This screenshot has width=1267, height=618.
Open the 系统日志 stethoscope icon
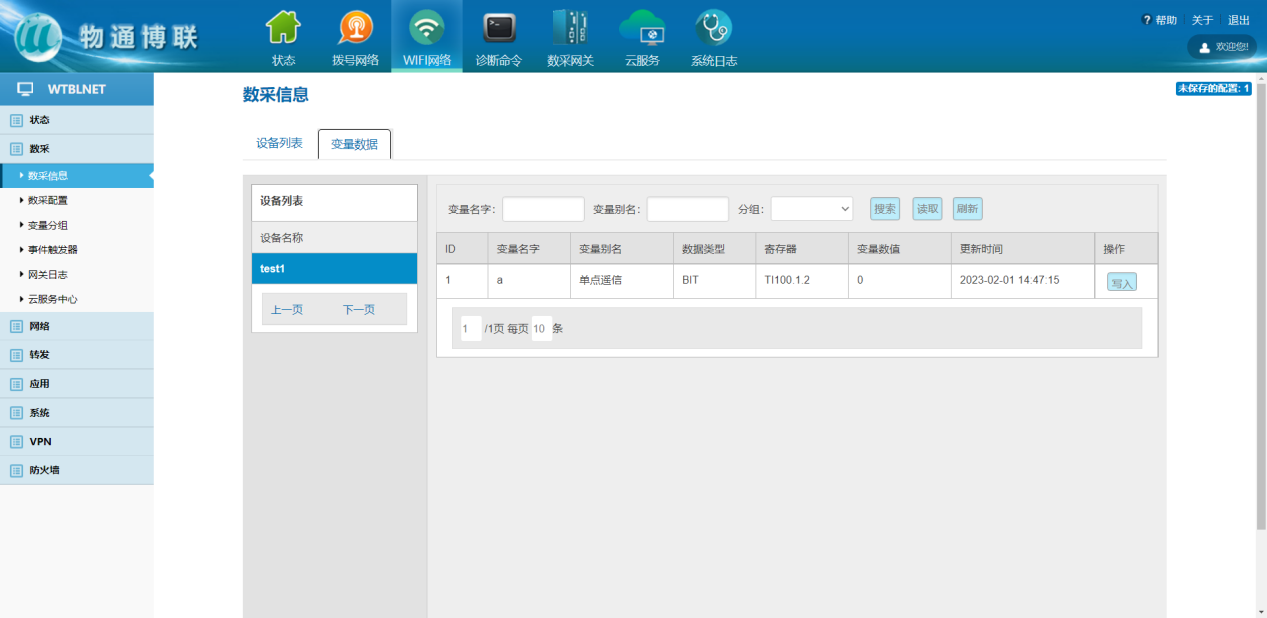[713, 28]
